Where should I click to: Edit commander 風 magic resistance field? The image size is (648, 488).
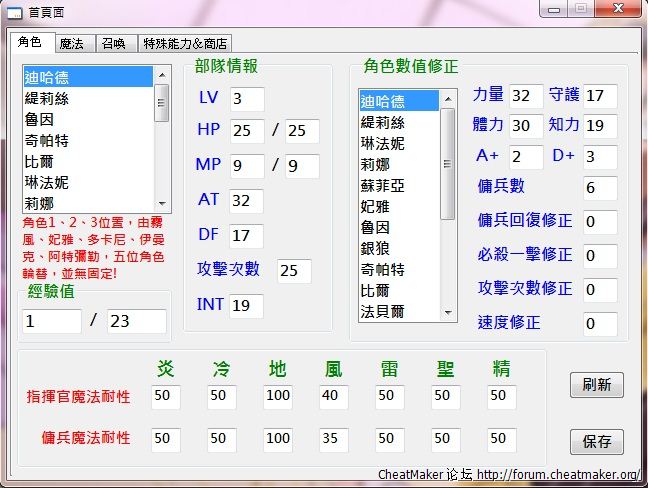tap(334, 397)
